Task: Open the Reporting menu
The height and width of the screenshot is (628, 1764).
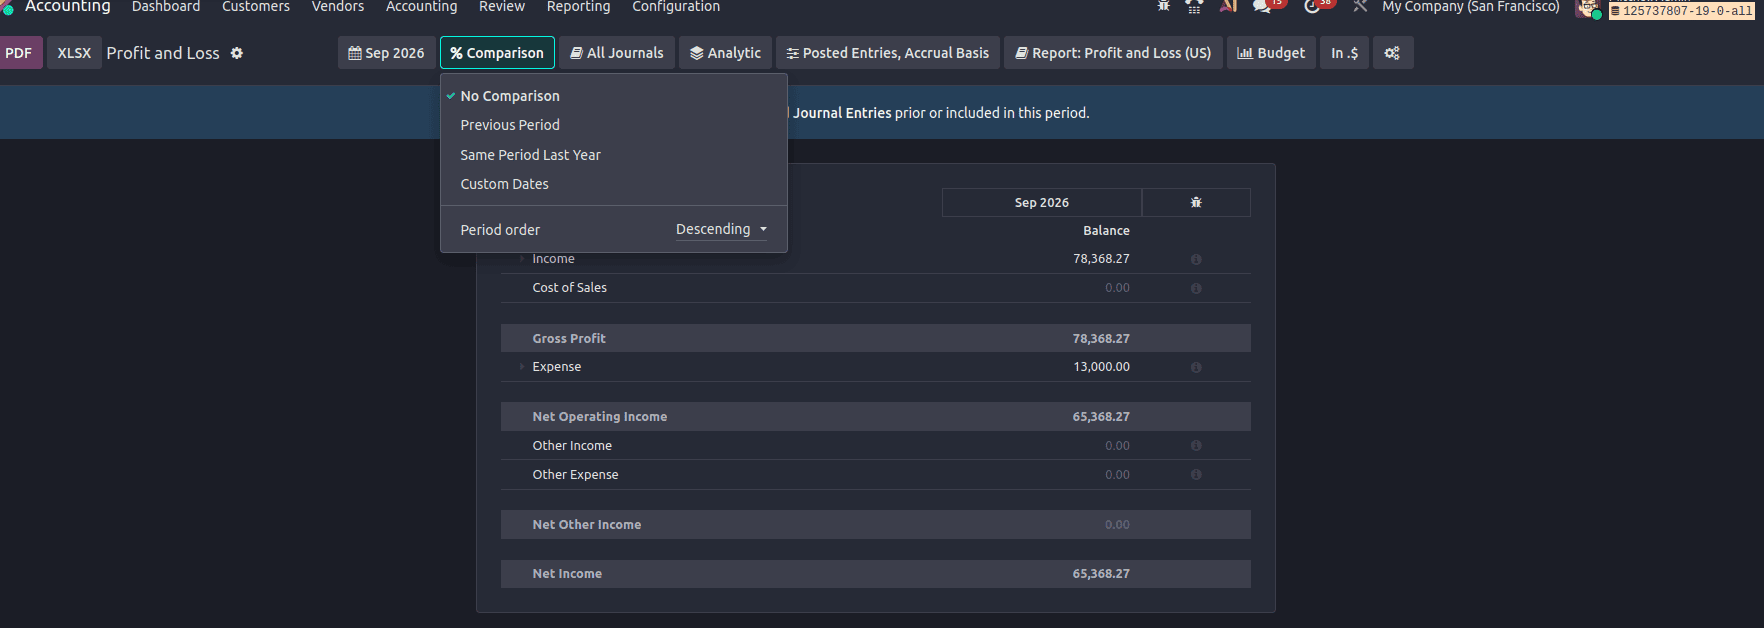Action: (x=578, y=7)
